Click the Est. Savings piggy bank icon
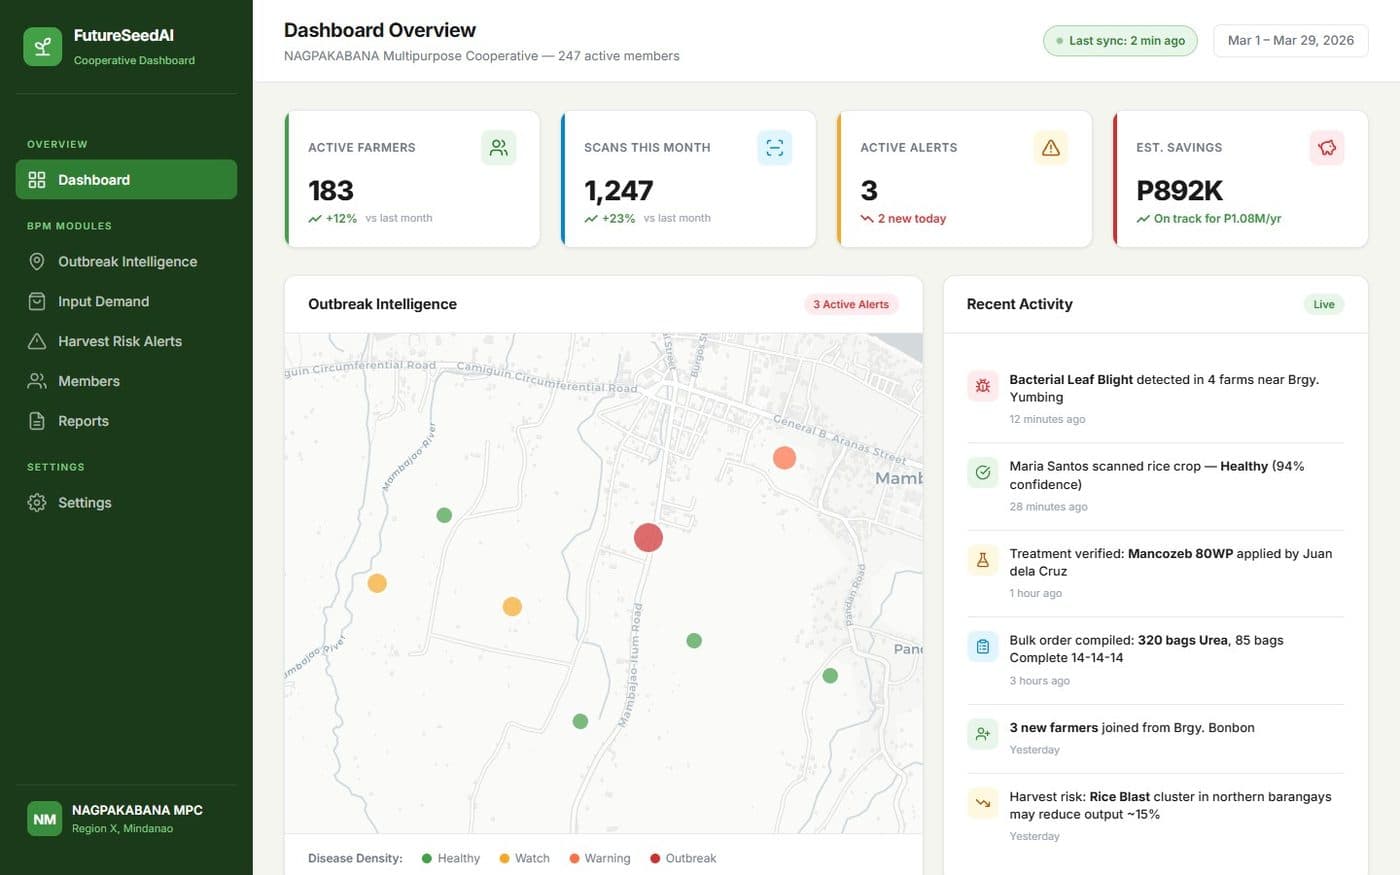Screen dimensions: 1400x875 tap(1326, 148)
